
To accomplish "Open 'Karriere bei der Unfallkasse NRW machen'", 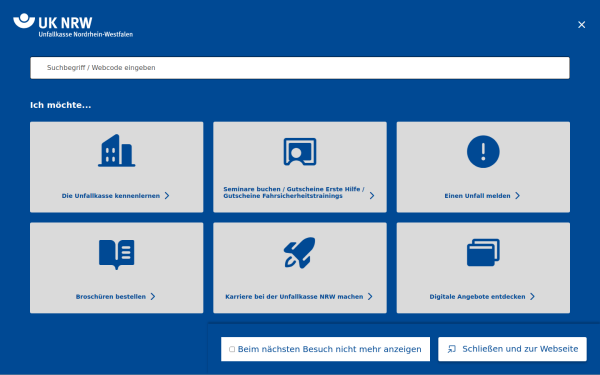I will 294,297.
